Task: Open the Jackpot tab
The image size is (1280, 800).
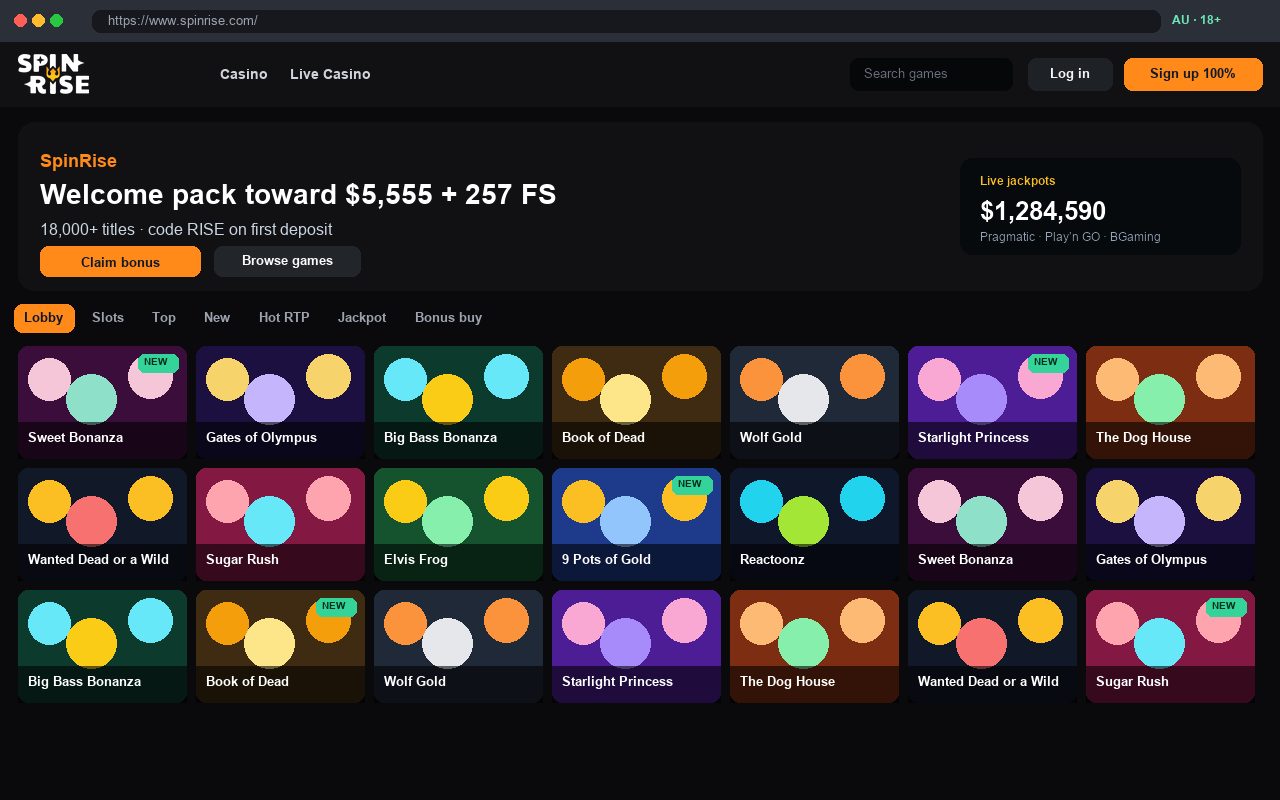Action: click(x=362, y=318)
